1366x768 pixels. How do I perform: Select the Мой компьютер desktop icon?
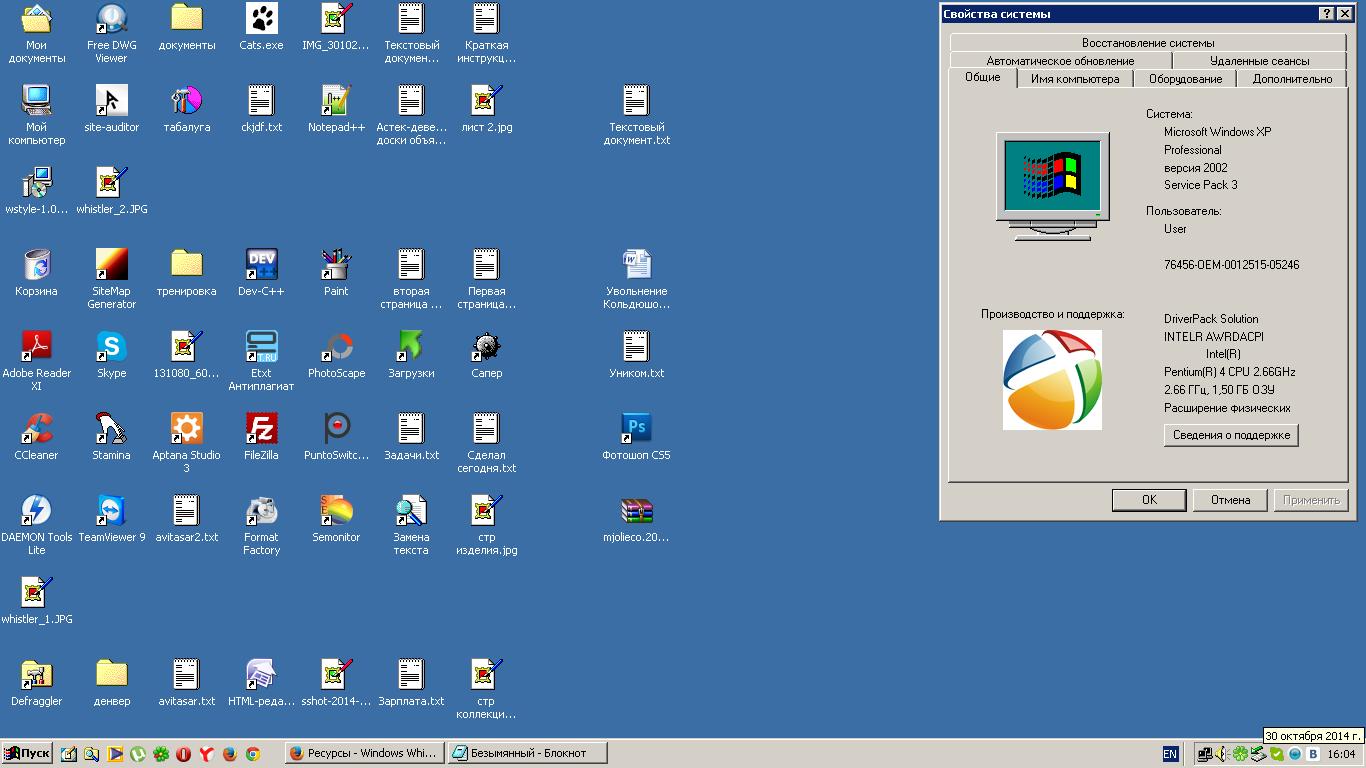[37, 115]
